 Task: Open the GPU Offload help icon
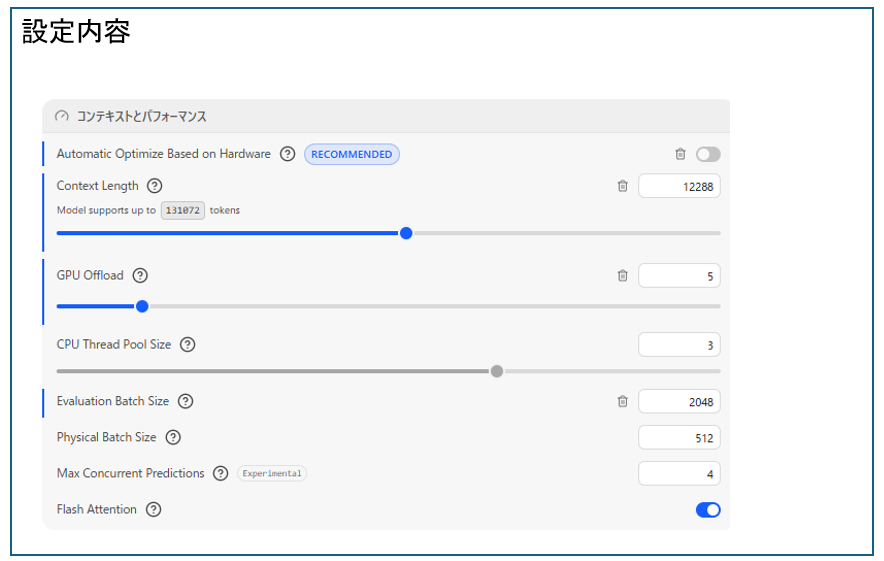pos(140,275)
